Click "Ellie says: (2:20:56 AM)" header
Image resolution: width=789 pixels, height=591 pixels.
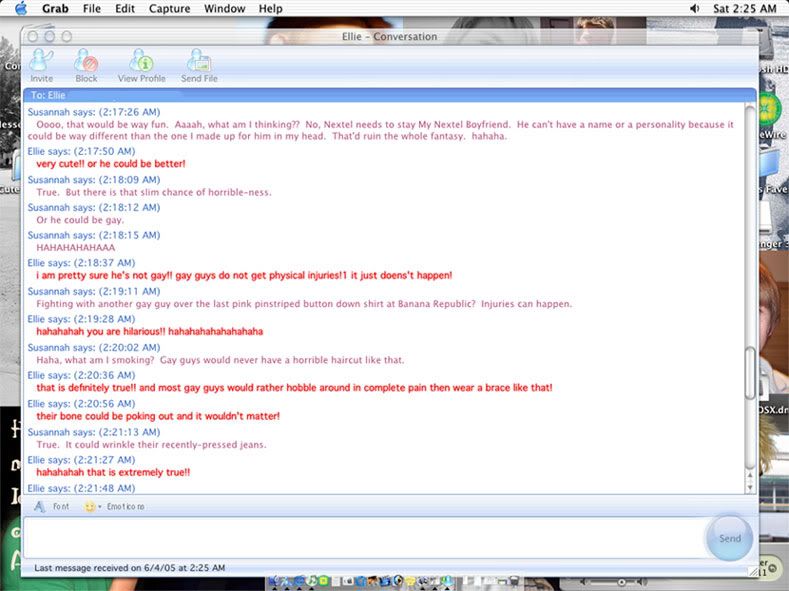coord(81,404)
